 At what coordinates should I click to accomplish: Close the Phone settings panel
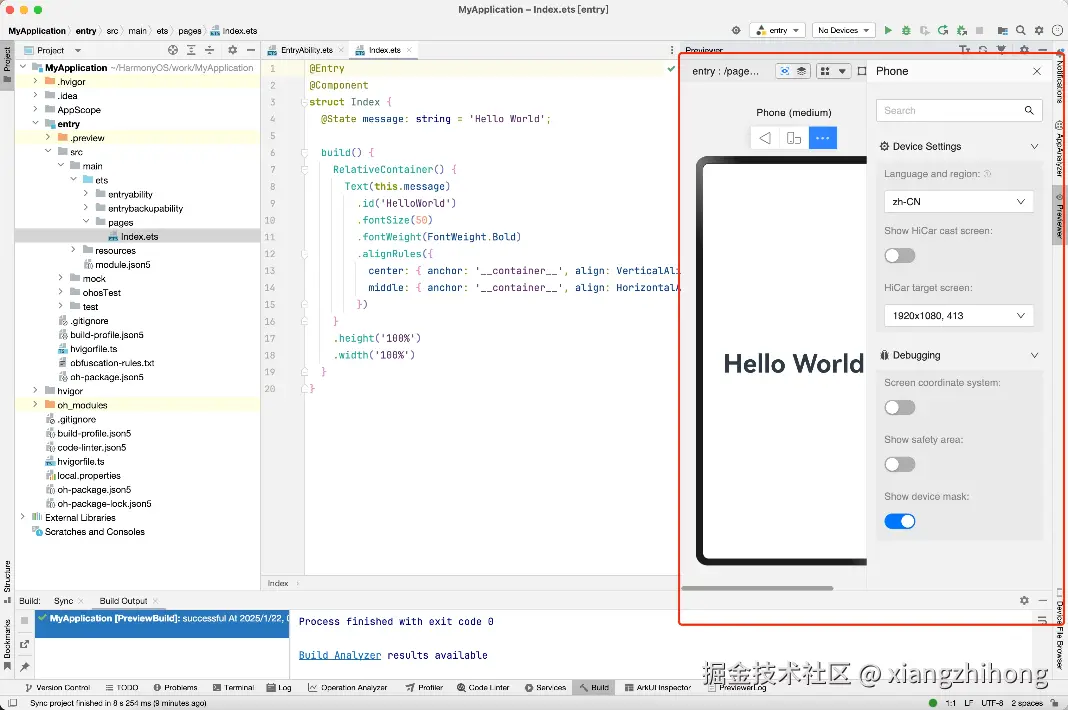pyautogui.click(x=1037, y=71)
